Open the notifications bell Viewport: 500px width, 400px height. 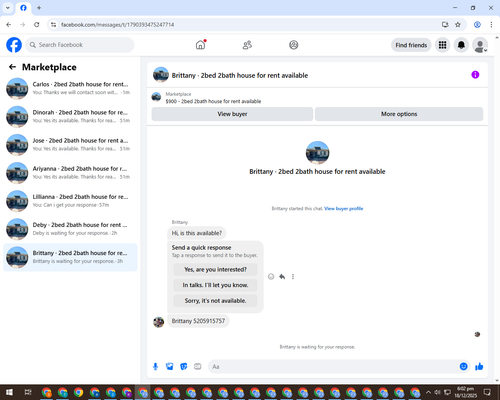461,45
